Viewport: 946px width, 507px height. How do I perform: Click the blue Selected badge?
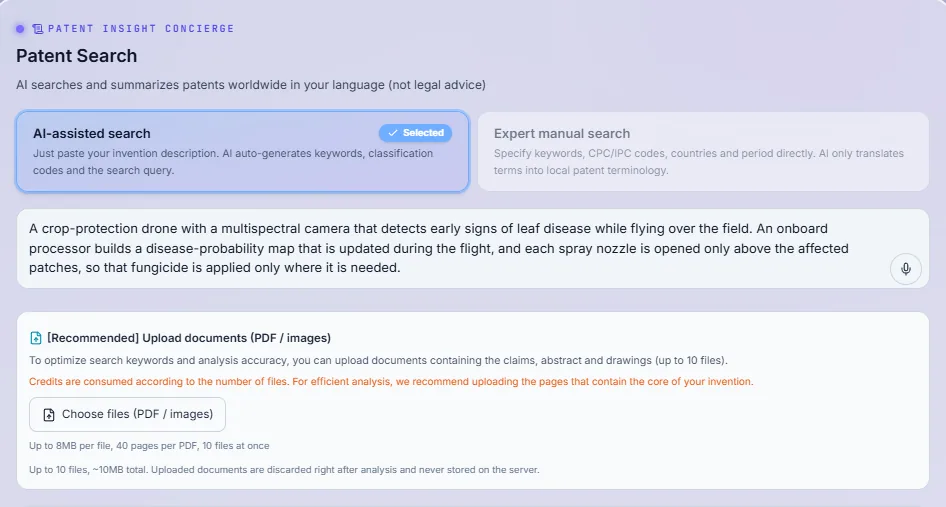pos(416,133)
